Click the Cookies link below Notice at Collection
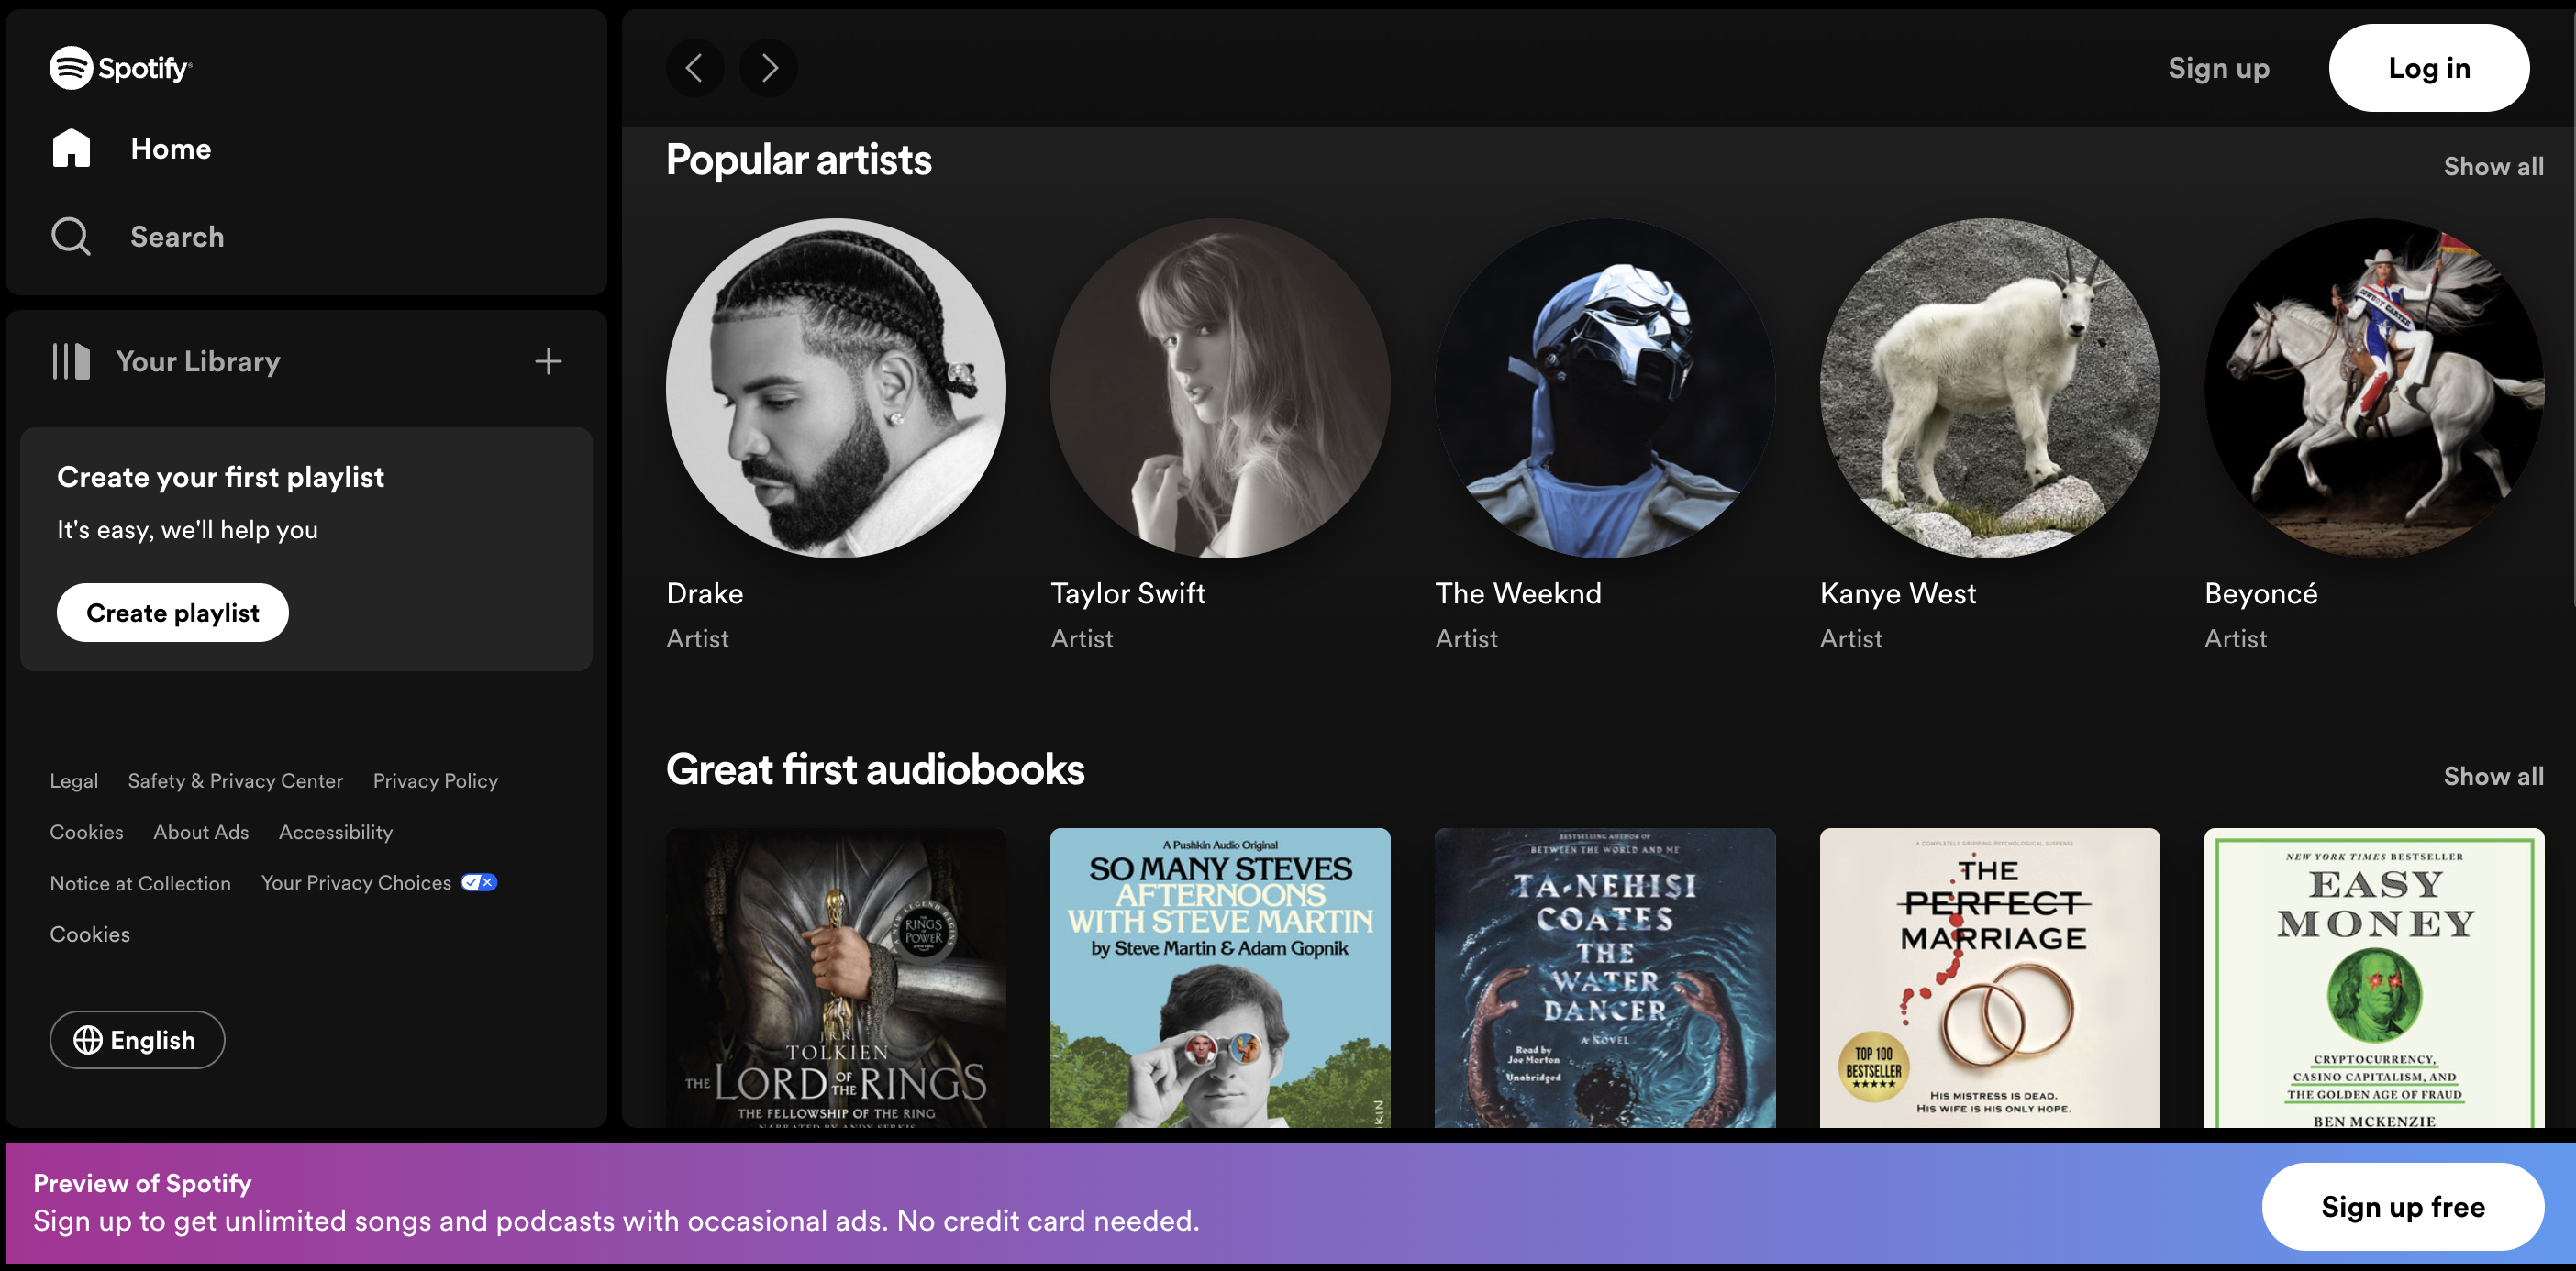The image size is (2576, 1271). pos(90,934)
